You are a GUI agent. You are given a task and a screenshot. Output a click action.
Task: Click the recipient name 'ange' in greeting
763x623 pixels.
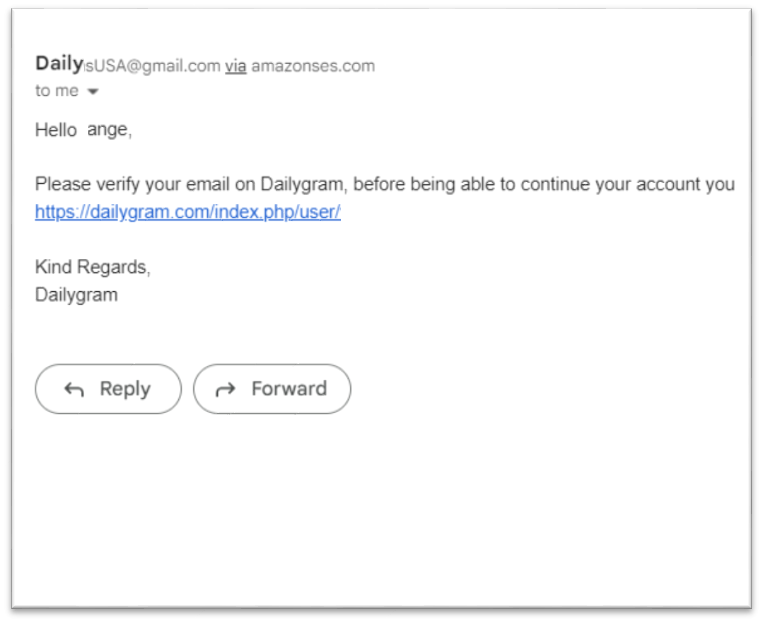109,130
